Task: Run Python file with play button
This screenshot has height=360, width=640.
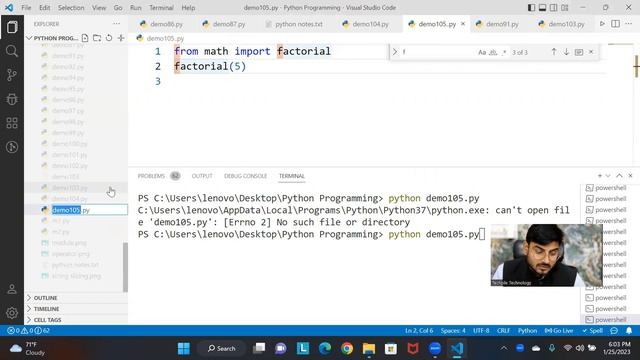Action: [x=602, y=24]
